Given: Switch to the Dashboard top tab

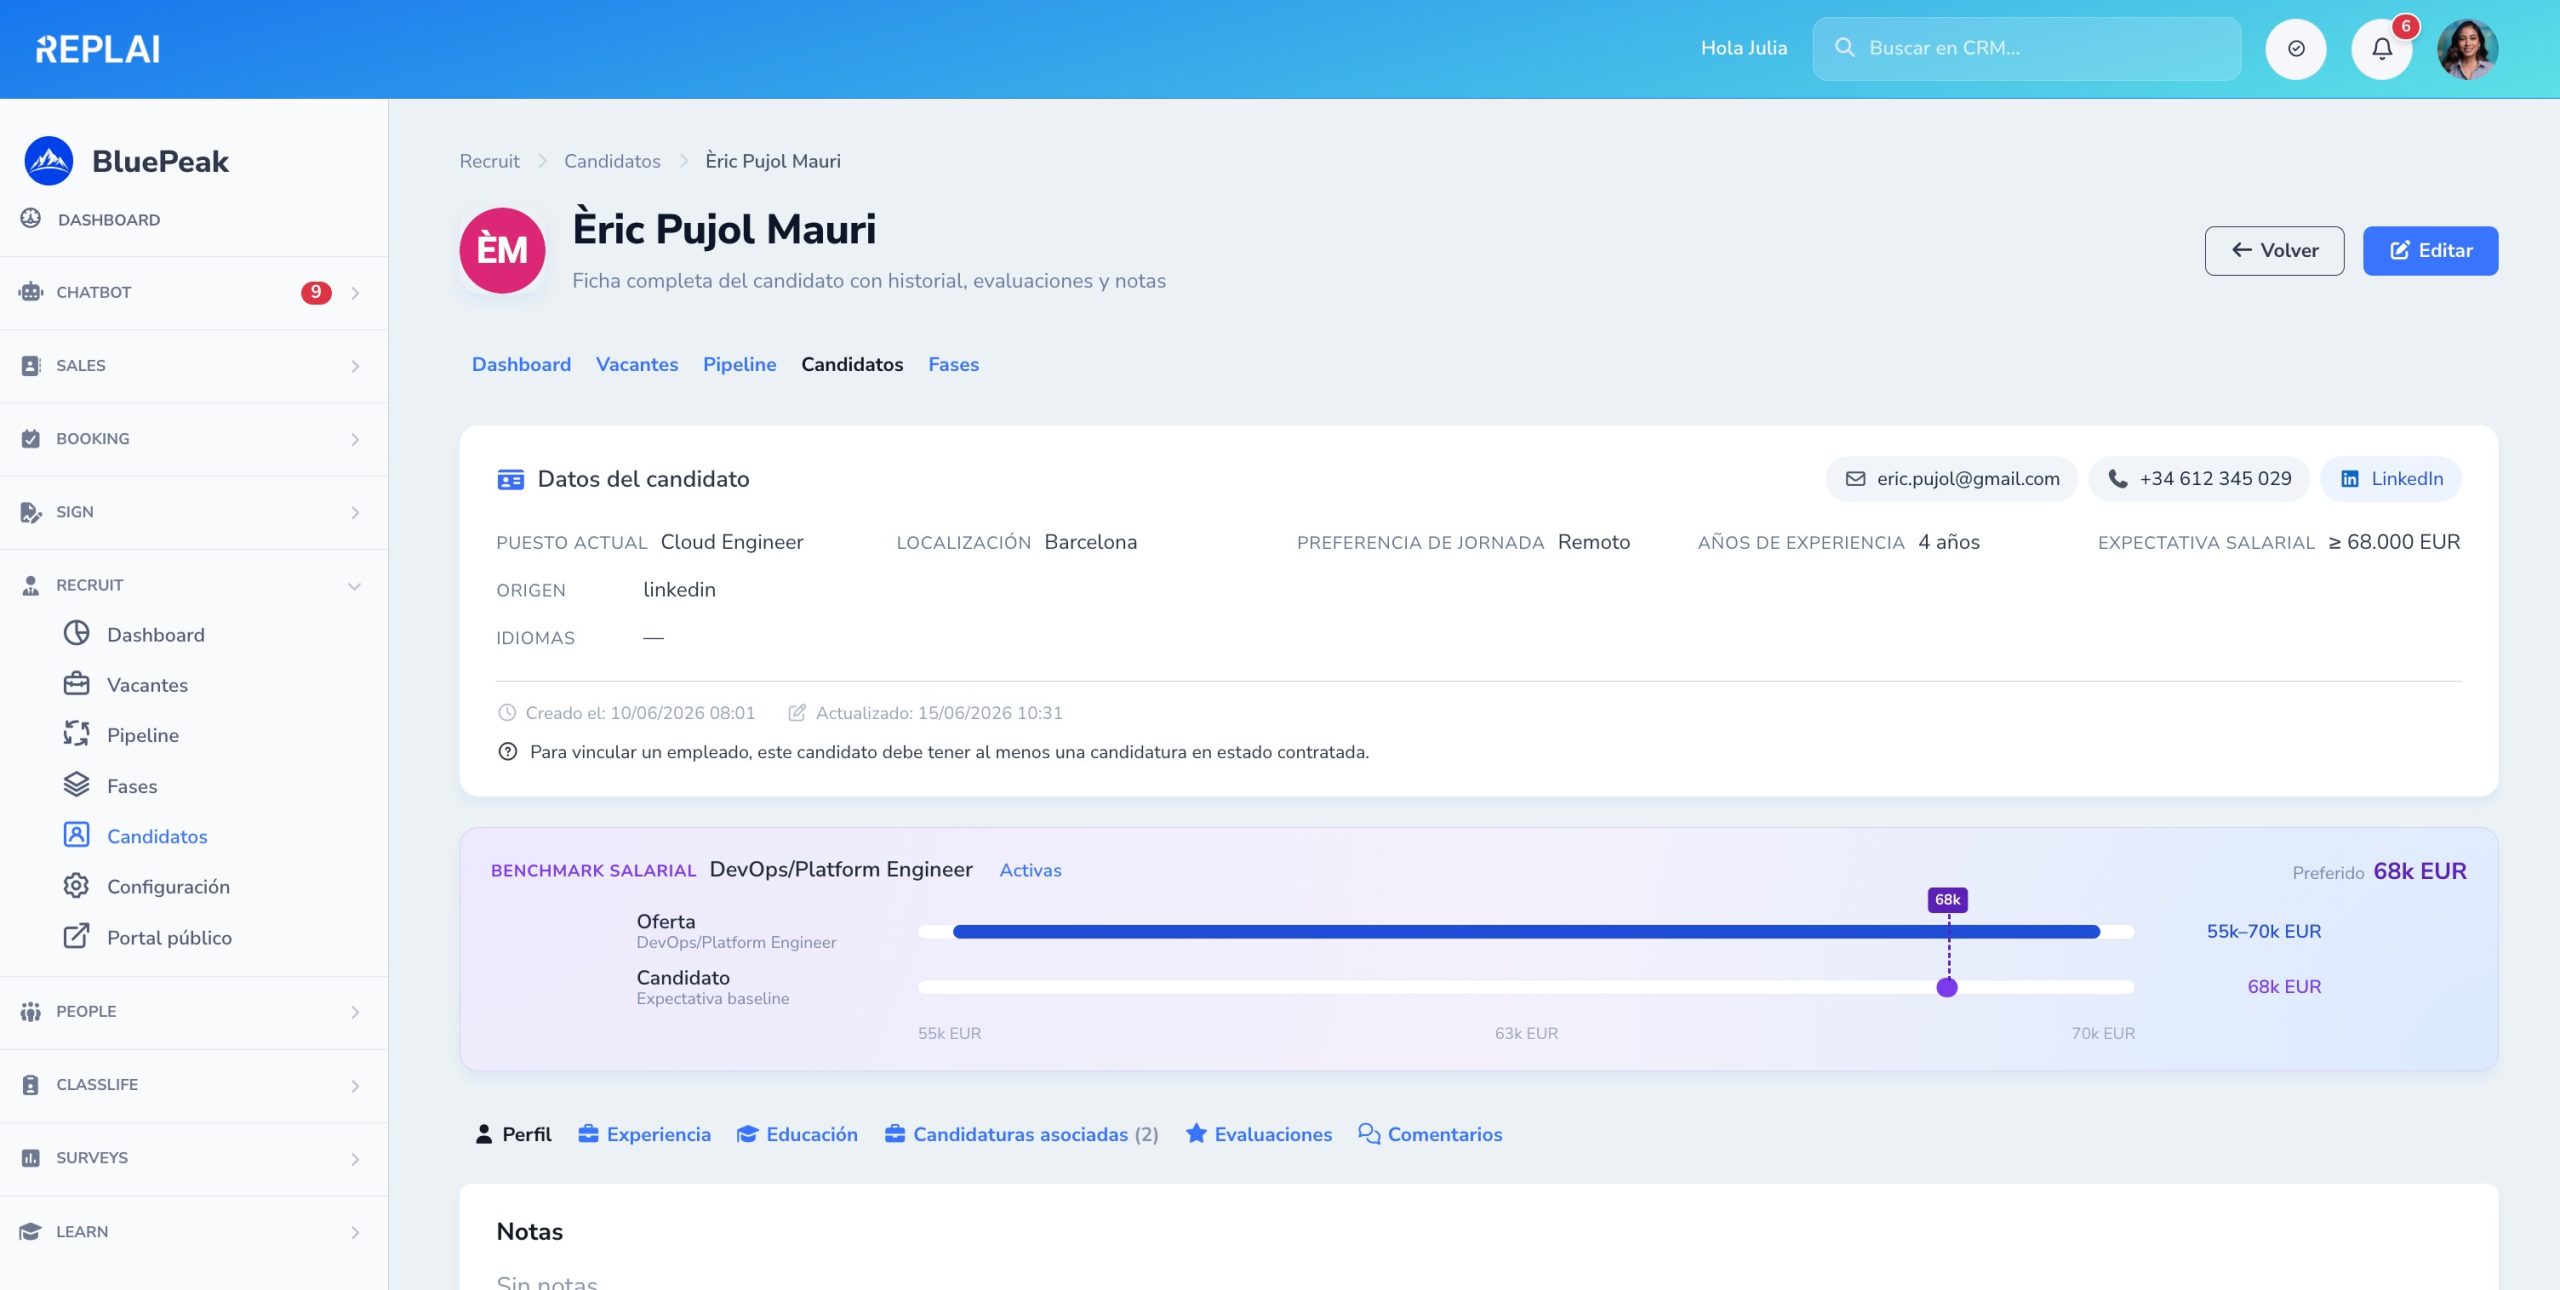Looking at the screenshot, I should pos(521,364).
